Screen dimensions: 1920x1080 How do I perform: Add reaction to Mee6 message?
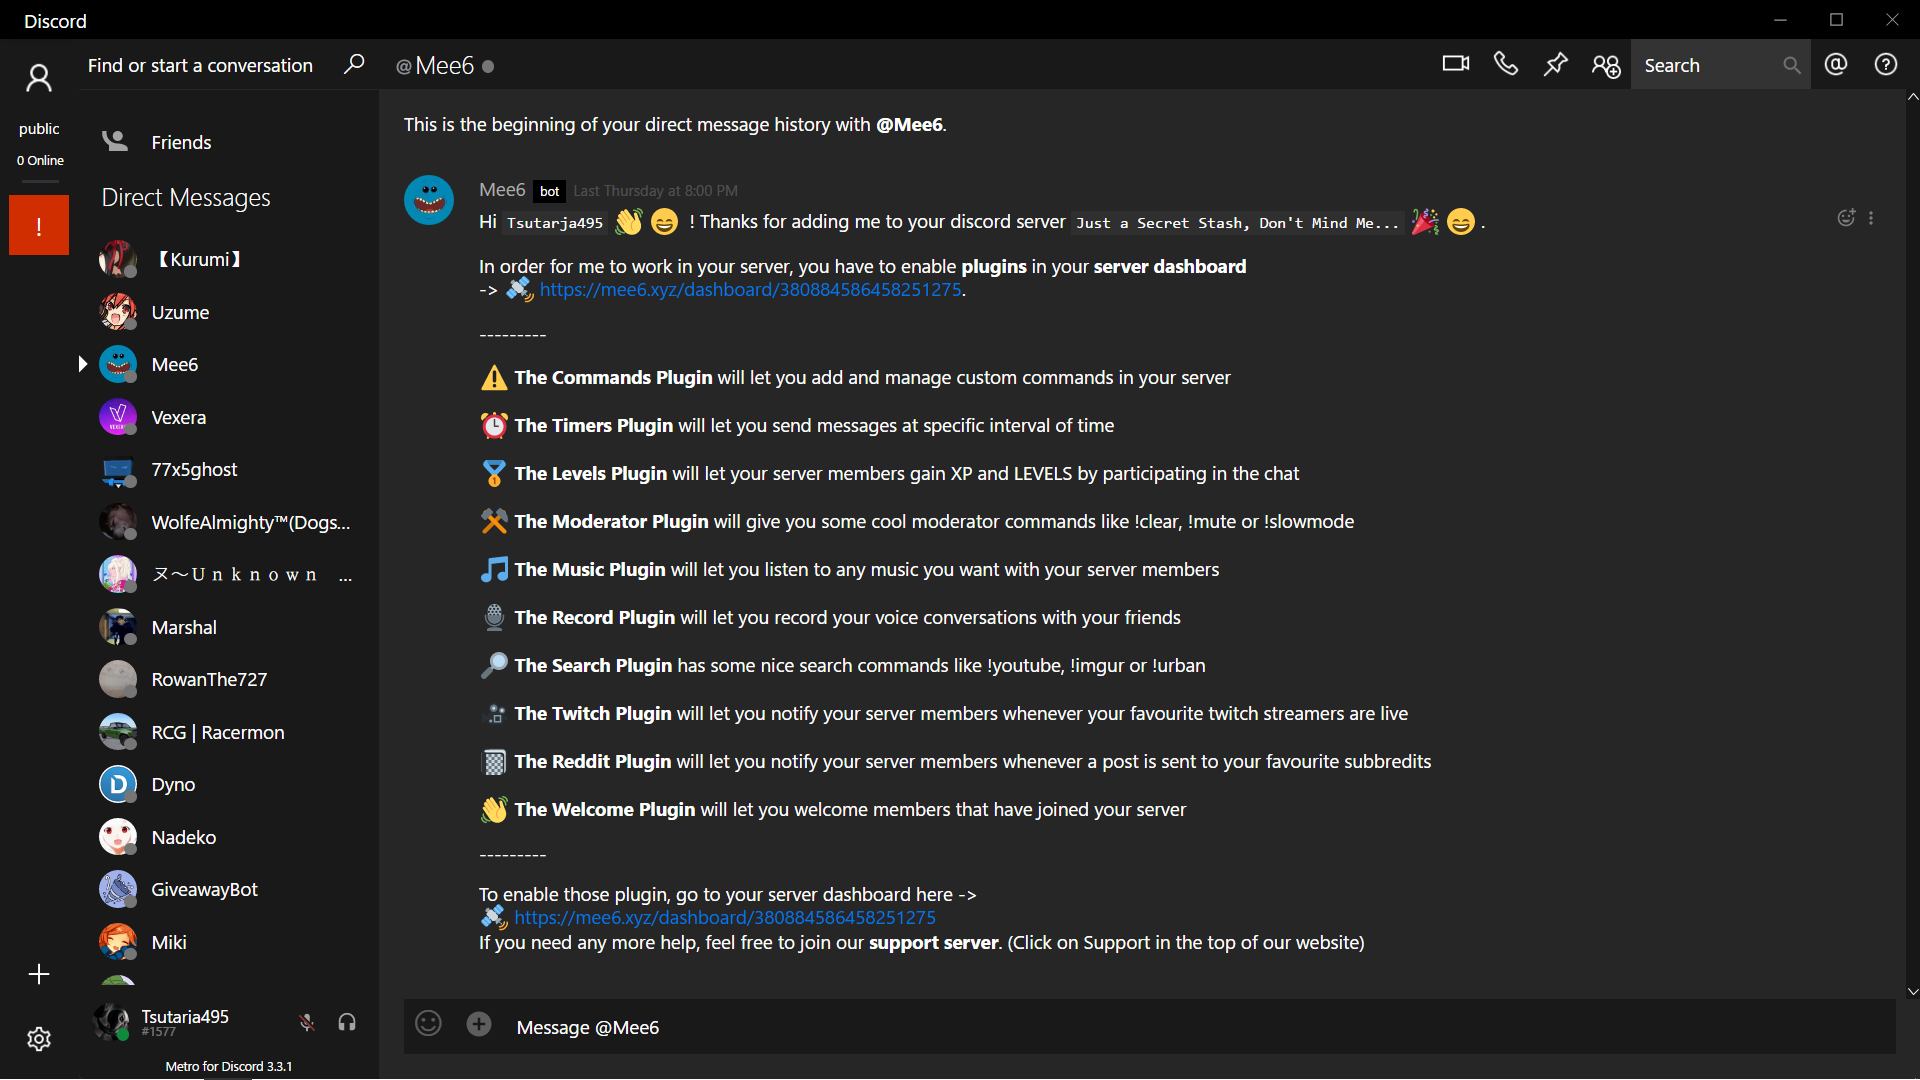pos(1846,218)
